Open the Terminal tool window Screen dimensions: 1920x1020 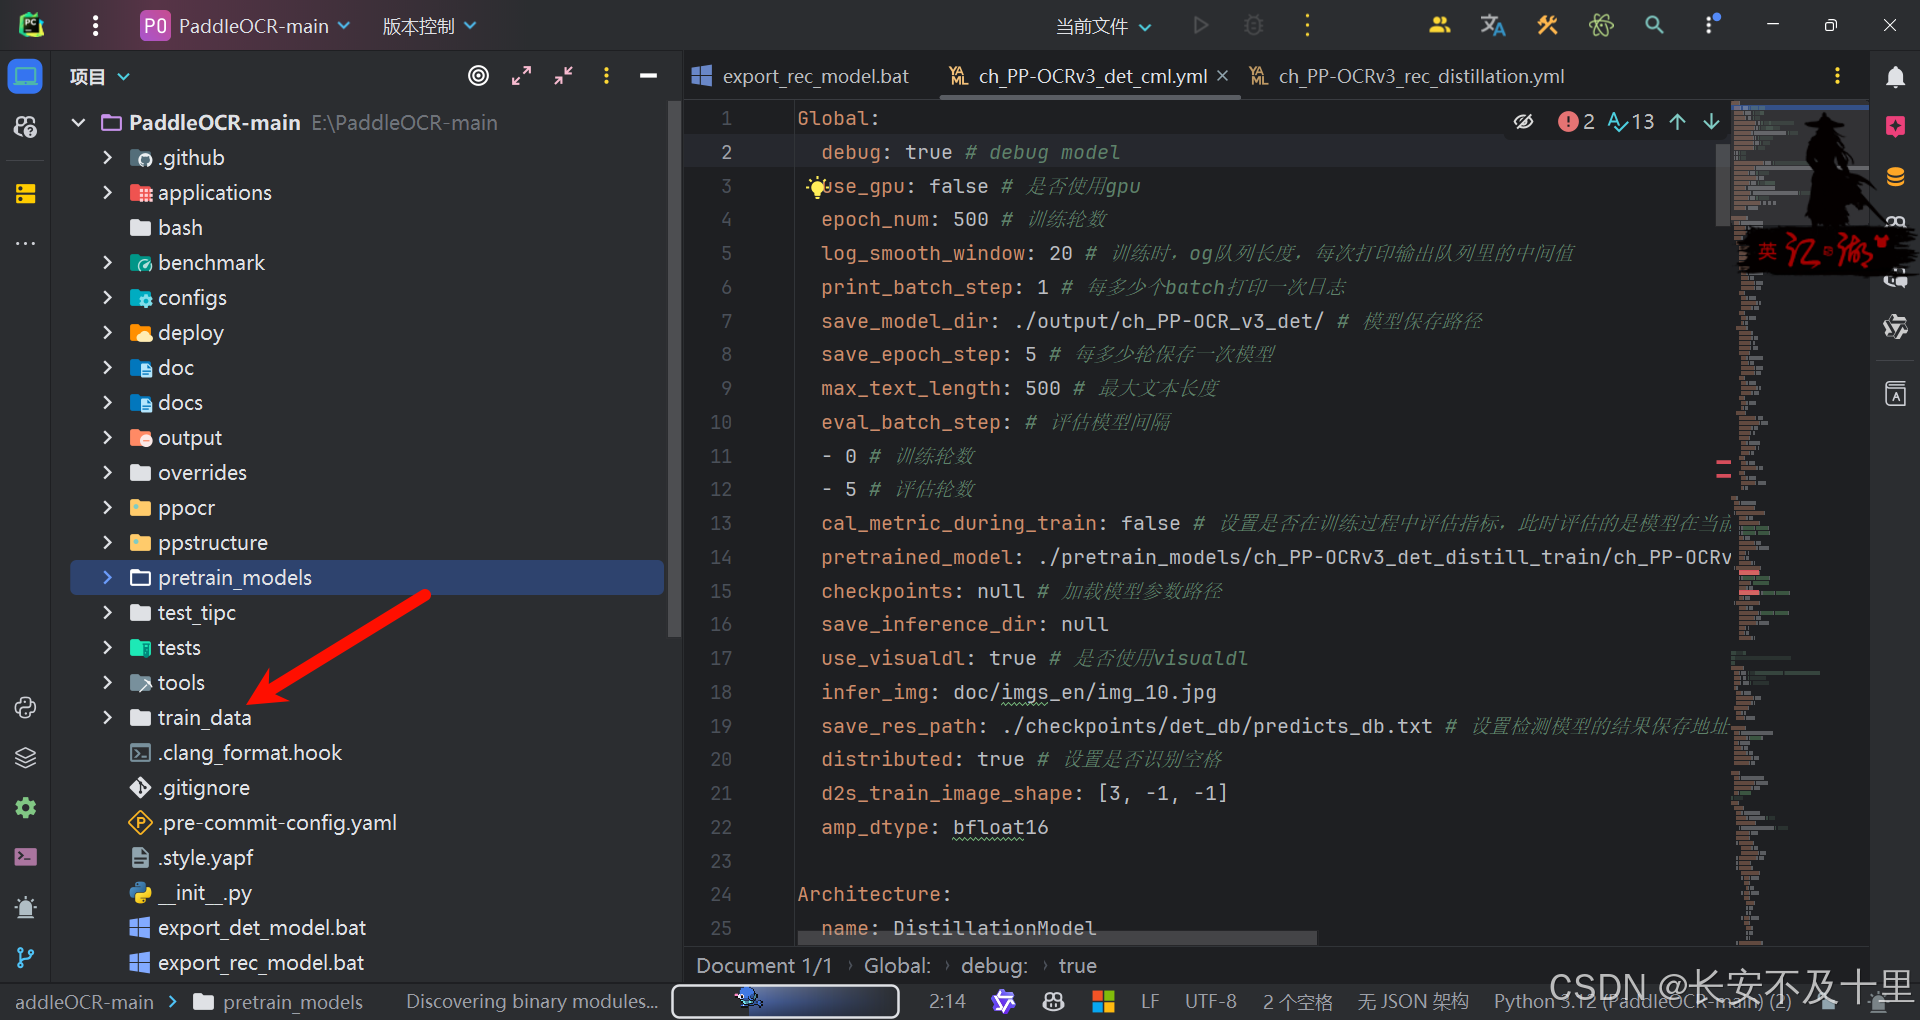(26, 857)
